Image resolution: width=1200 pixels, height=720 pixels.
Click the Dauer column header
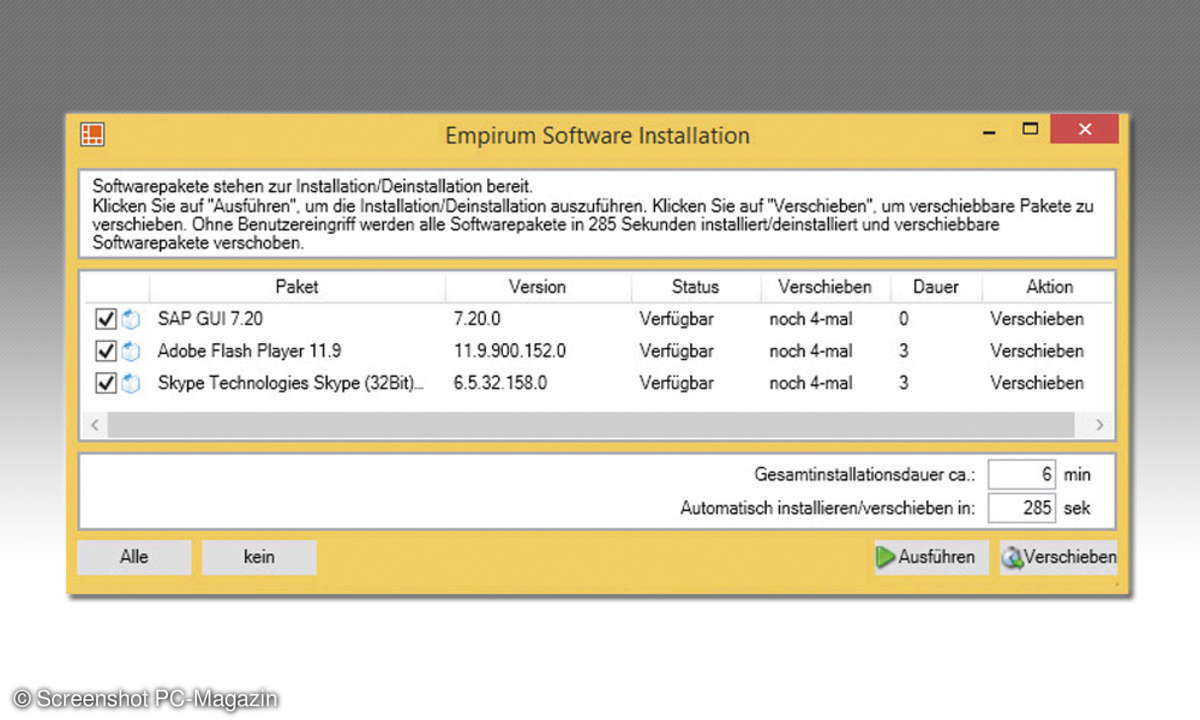point(936,287)
